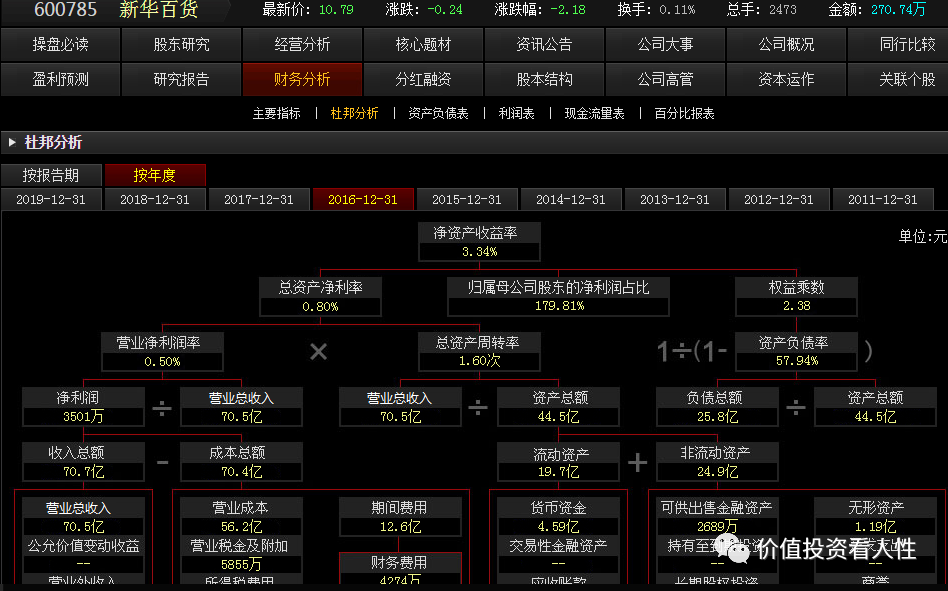Click the 无形资产 1.19亿 node
The image size is (948, 591).
point(875,517)
